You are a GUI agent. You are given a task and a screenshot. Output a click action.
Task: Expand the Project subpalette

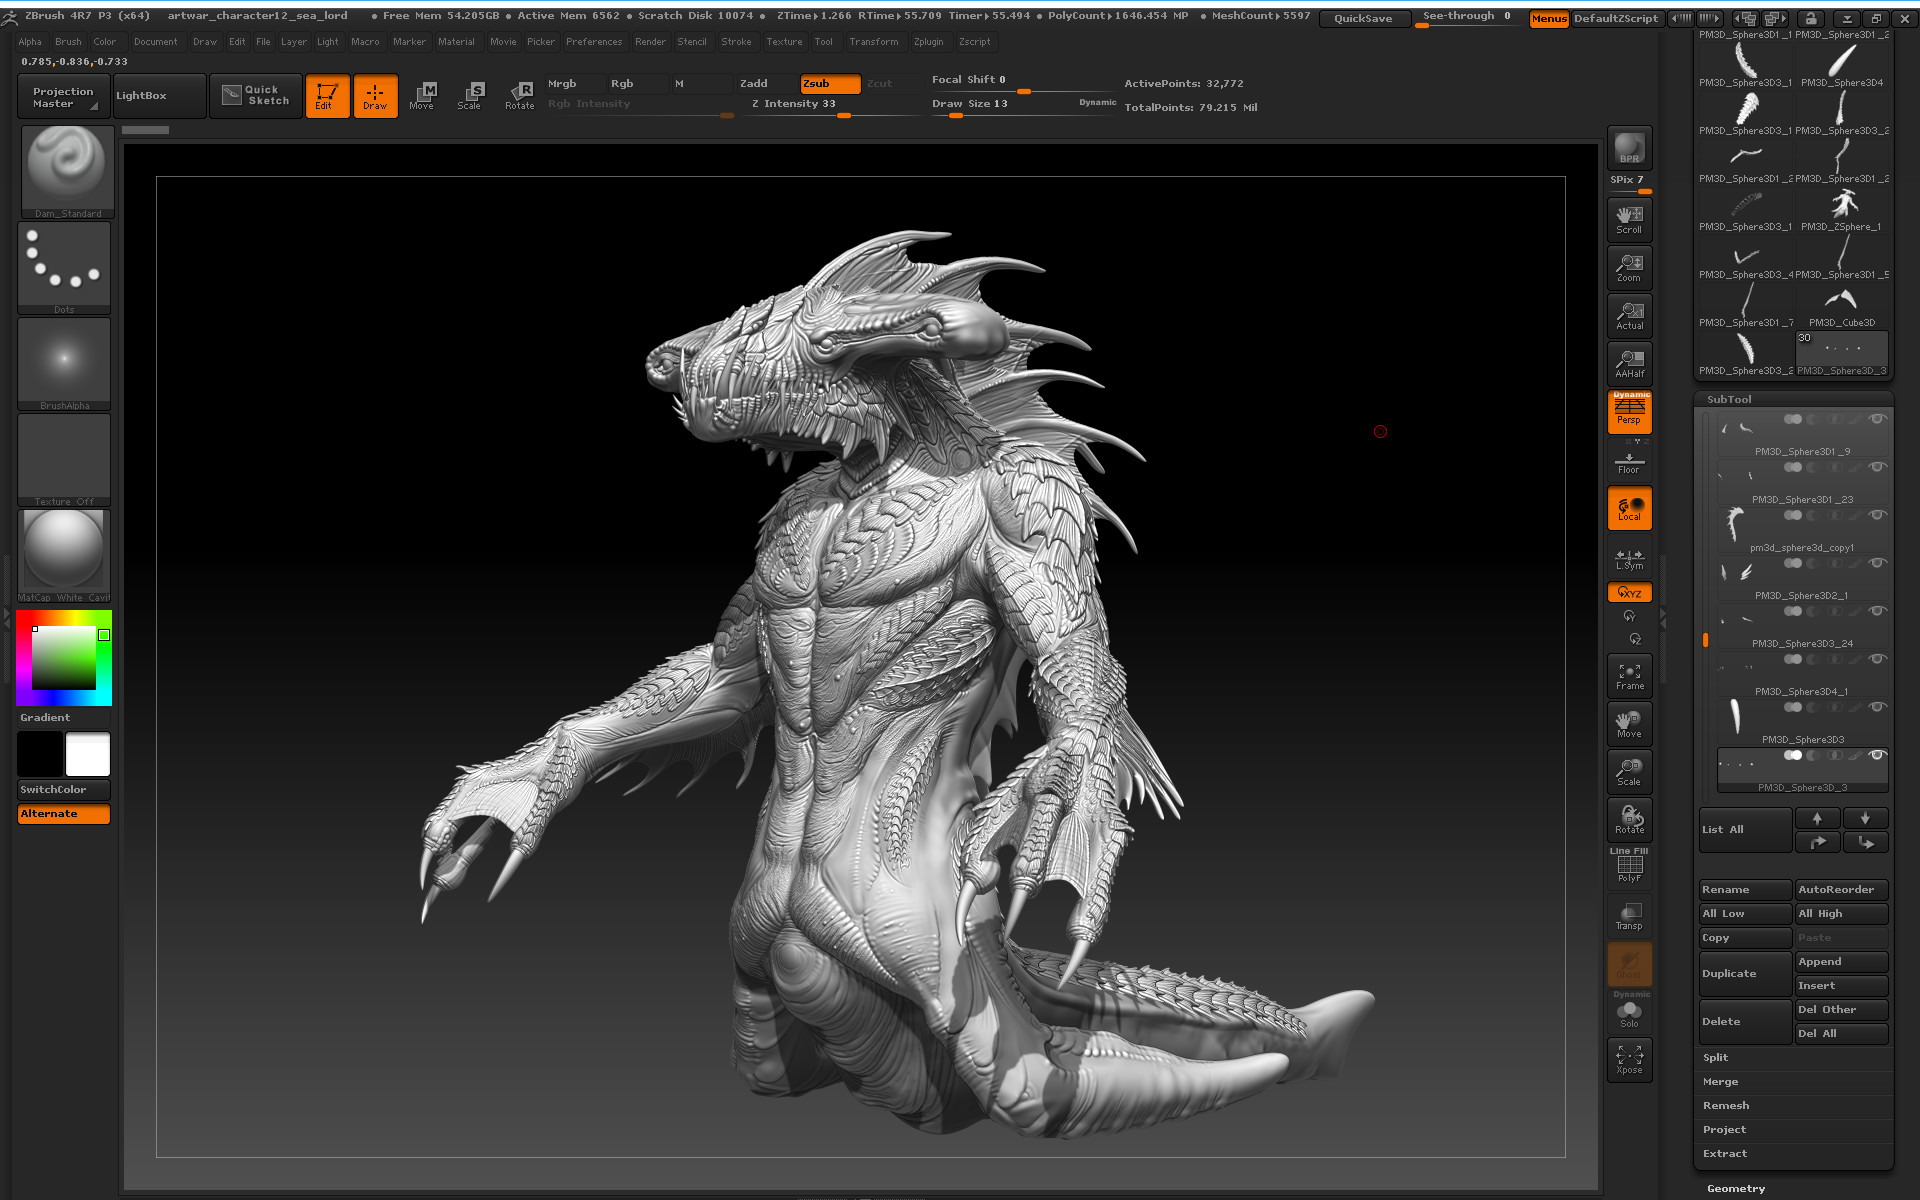coord(1724,1129)
